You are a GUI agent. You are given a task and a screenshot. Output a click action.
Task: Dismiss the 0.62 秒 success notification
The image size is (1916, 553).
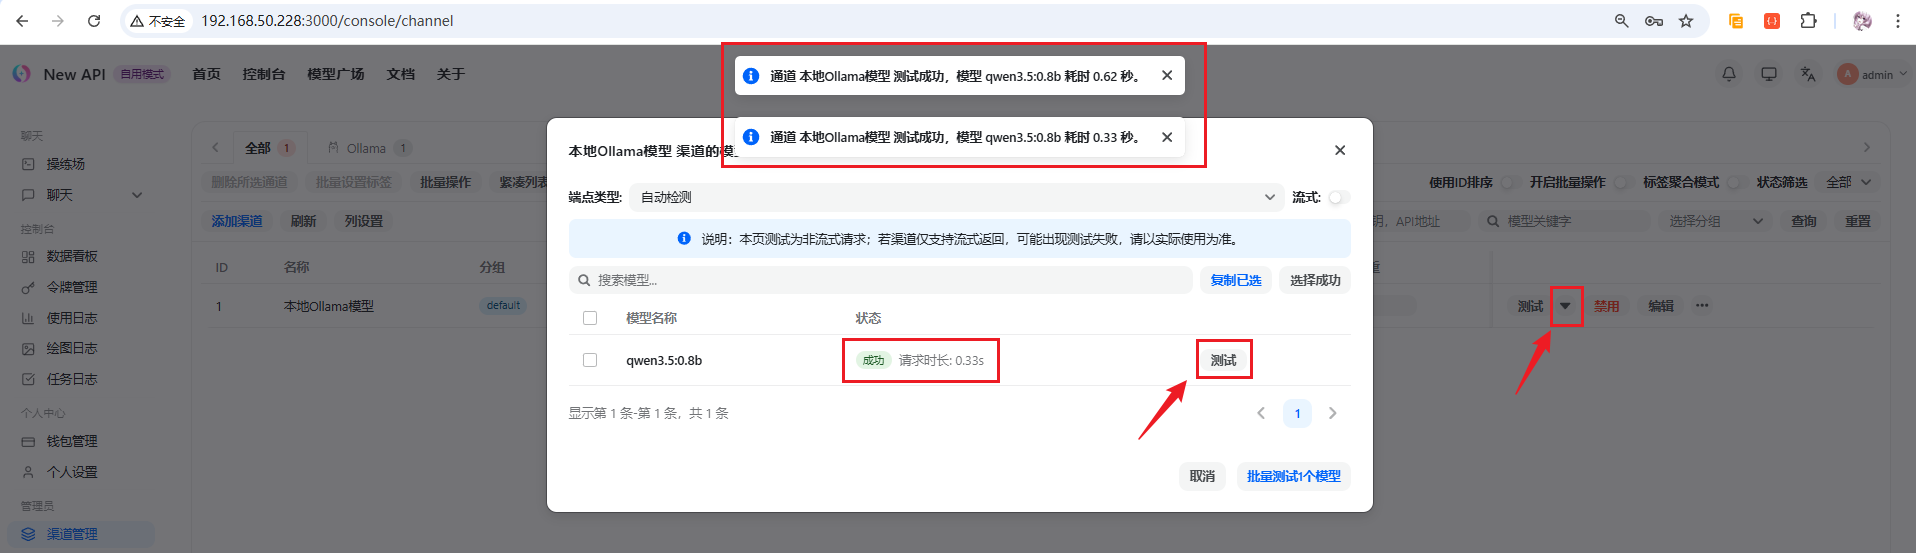coord(1166,75)
